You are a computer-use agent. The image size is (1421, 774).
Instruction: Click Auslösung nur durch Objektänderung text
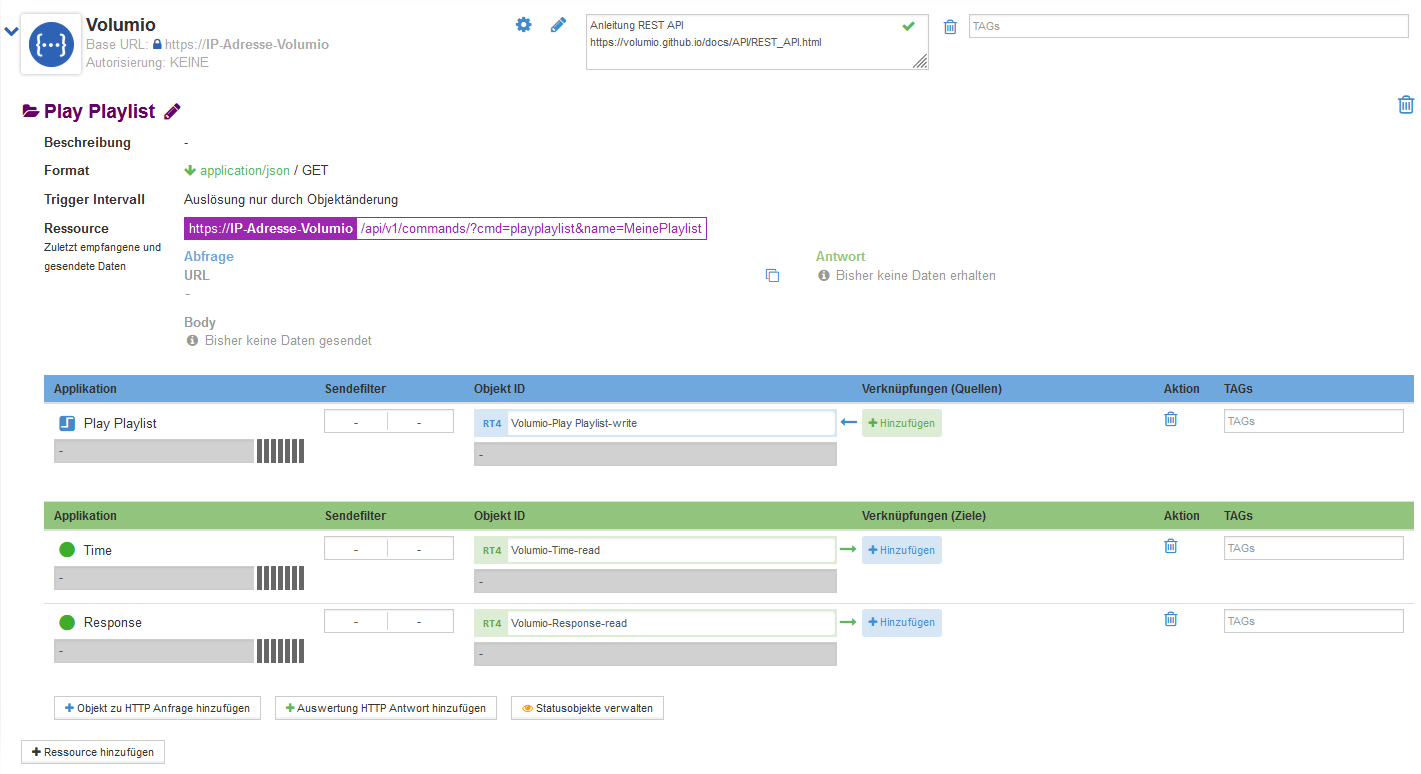tap(291, 200)
